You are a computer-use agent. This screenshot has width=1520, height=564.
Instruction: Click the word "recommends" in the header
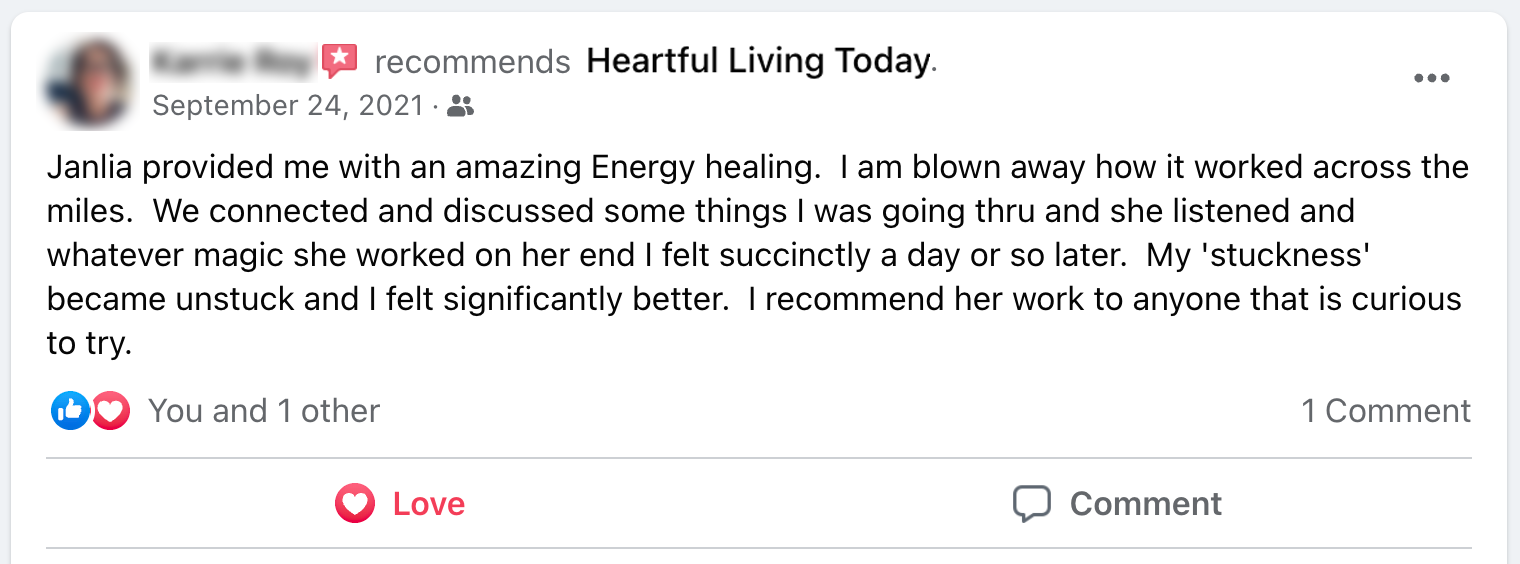click(472, 62)
